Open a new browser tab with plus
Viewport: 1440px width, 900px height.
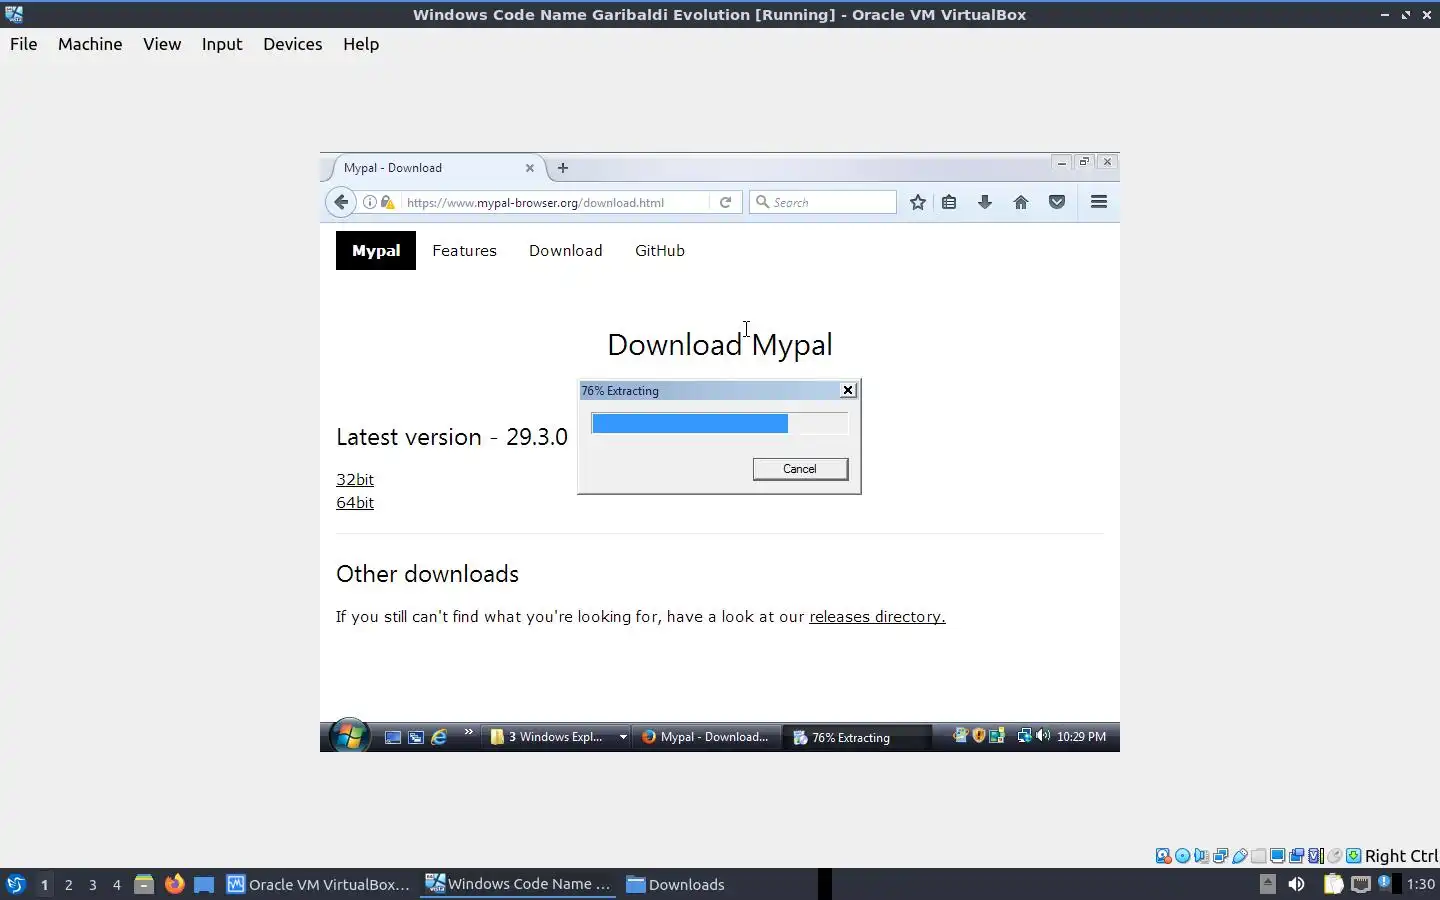(x=563, y=168)
